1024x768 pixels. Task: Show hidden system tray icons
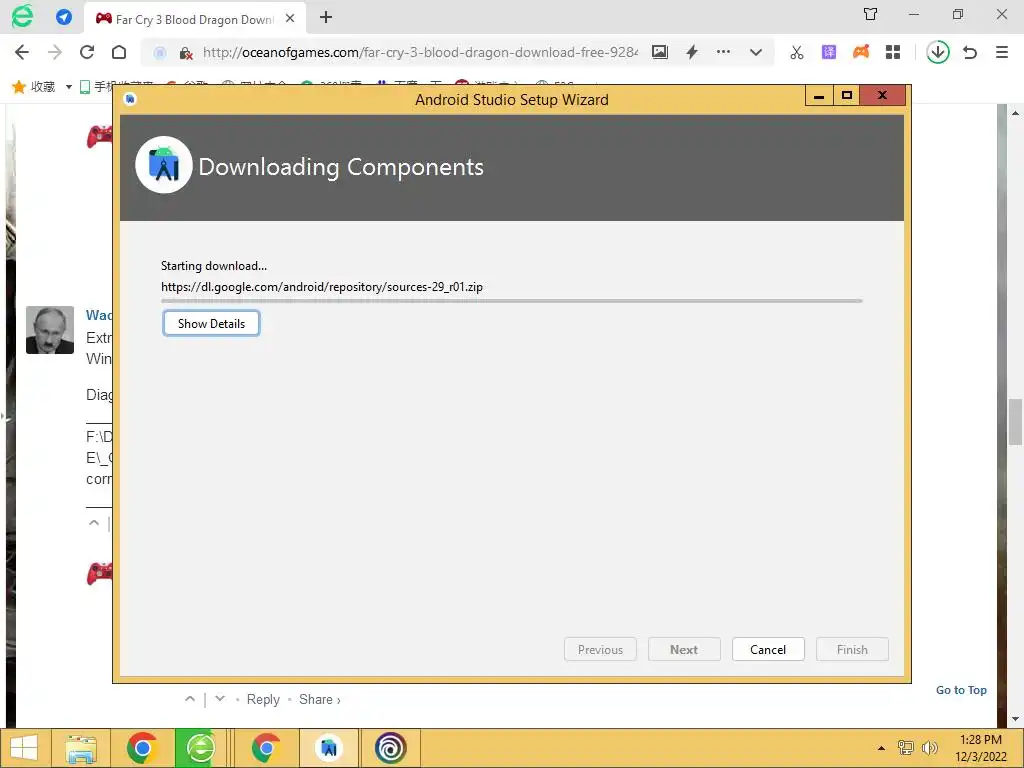881,748
